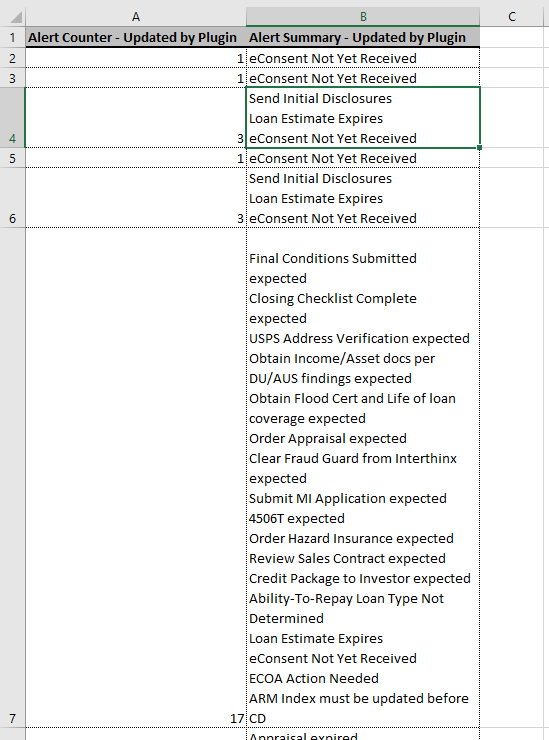Viewport: 549px width, 740px height.
Task: Select row 1 header
Action: click(13, 37)
